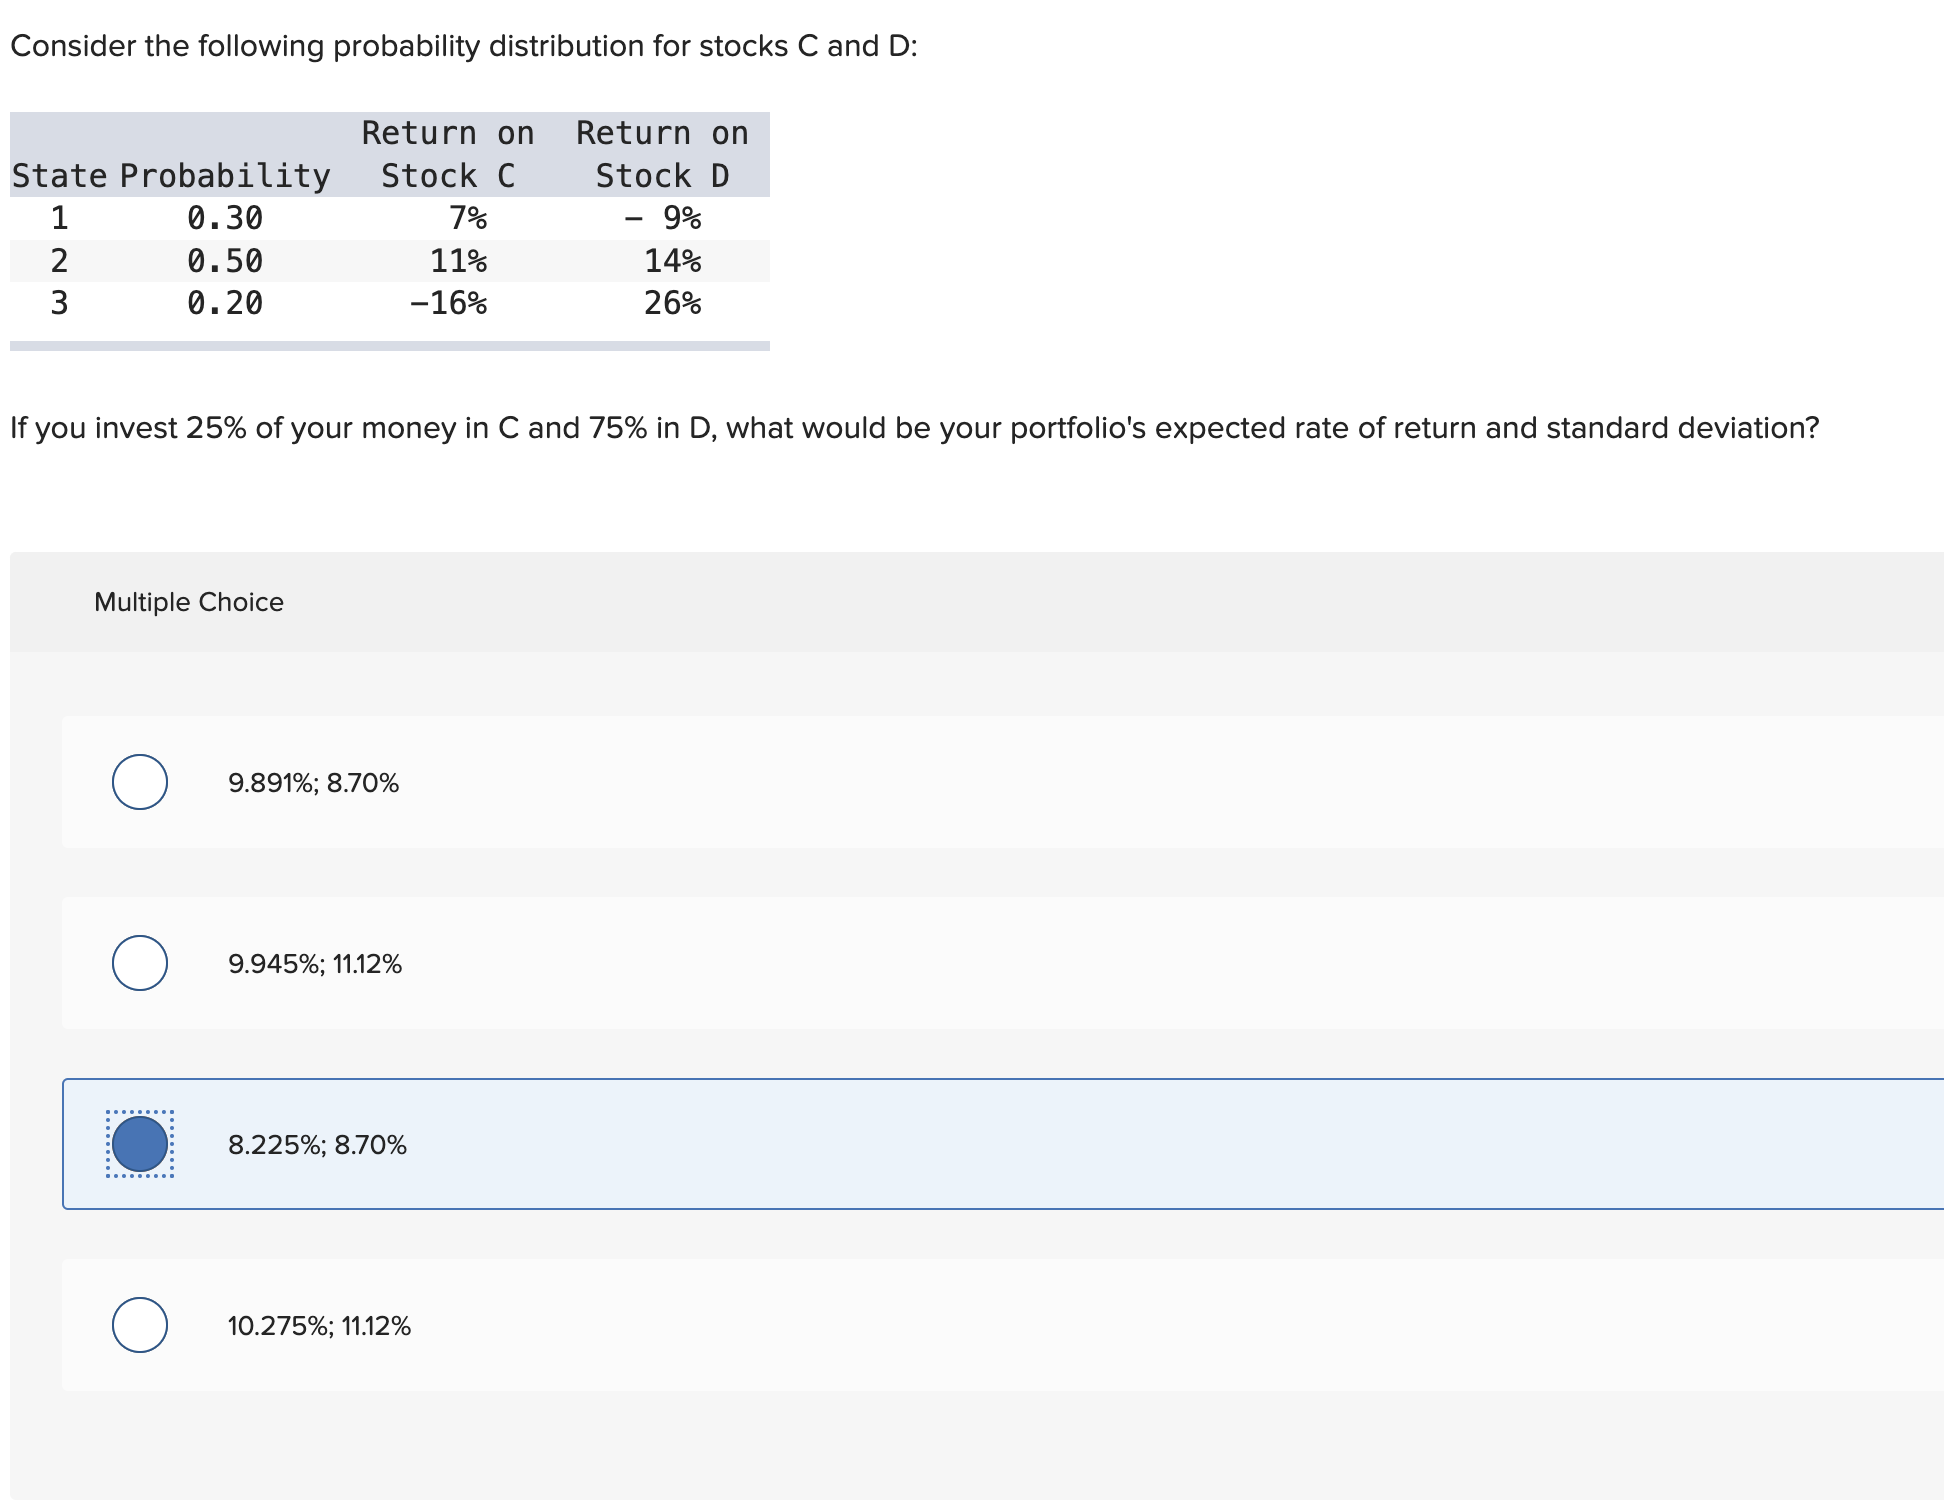Image resolution: width=1944 pixels, height=1500 pixels.
Task: Select the probability value 0.50 in the table
Action: [x=225, y=261]
